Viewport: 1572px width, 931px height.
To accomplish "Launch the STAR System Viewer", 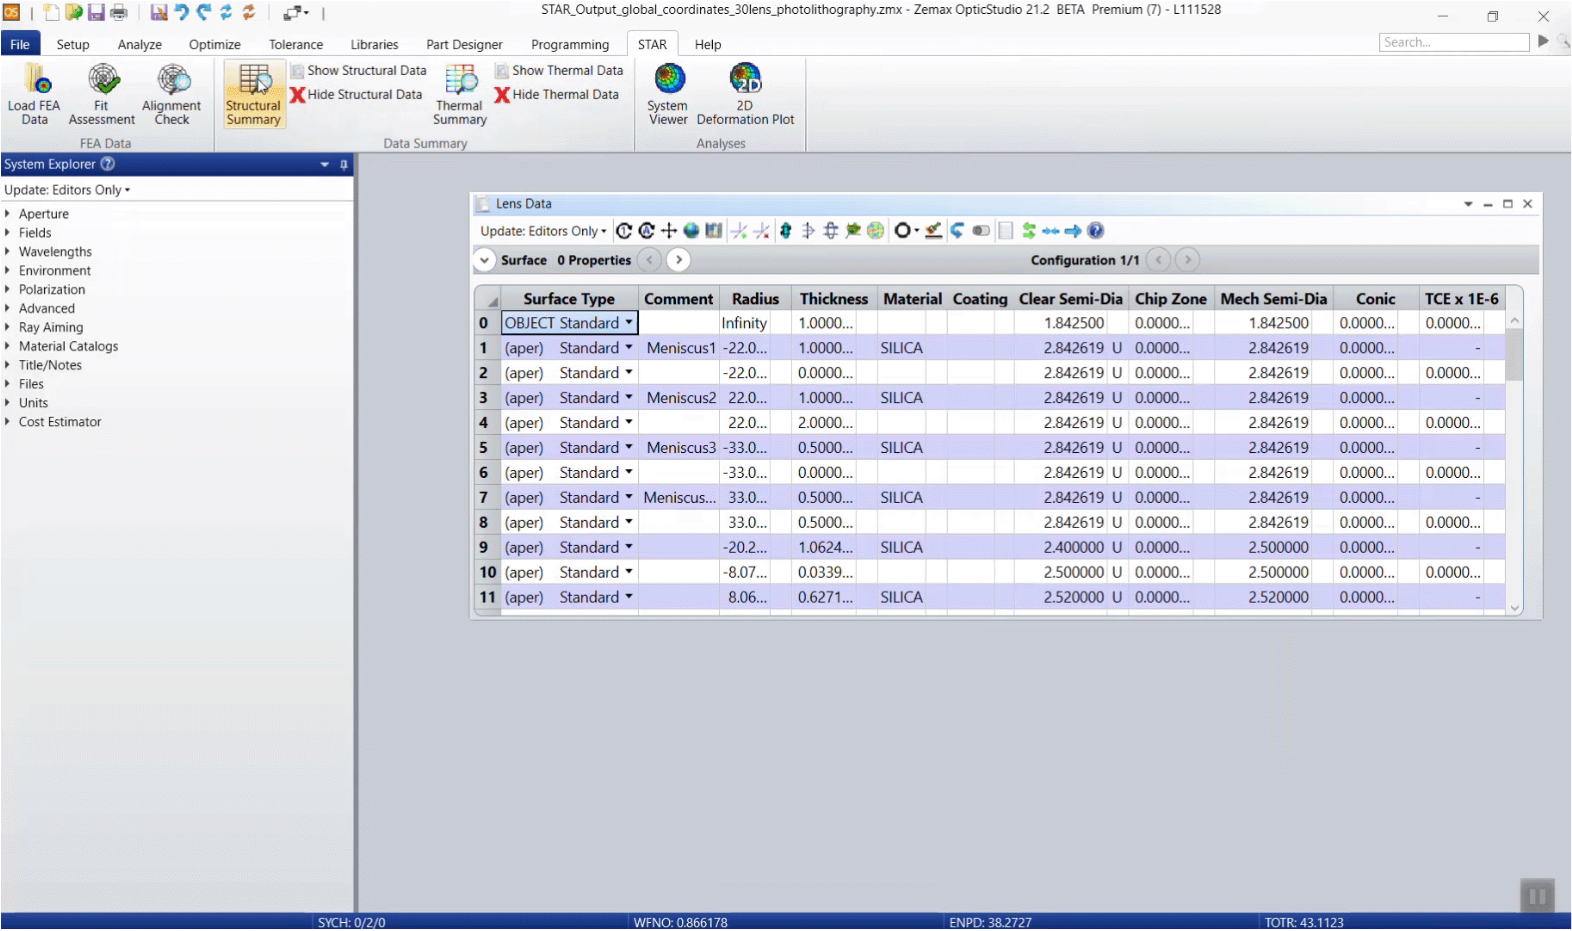I will click(668, 94).
